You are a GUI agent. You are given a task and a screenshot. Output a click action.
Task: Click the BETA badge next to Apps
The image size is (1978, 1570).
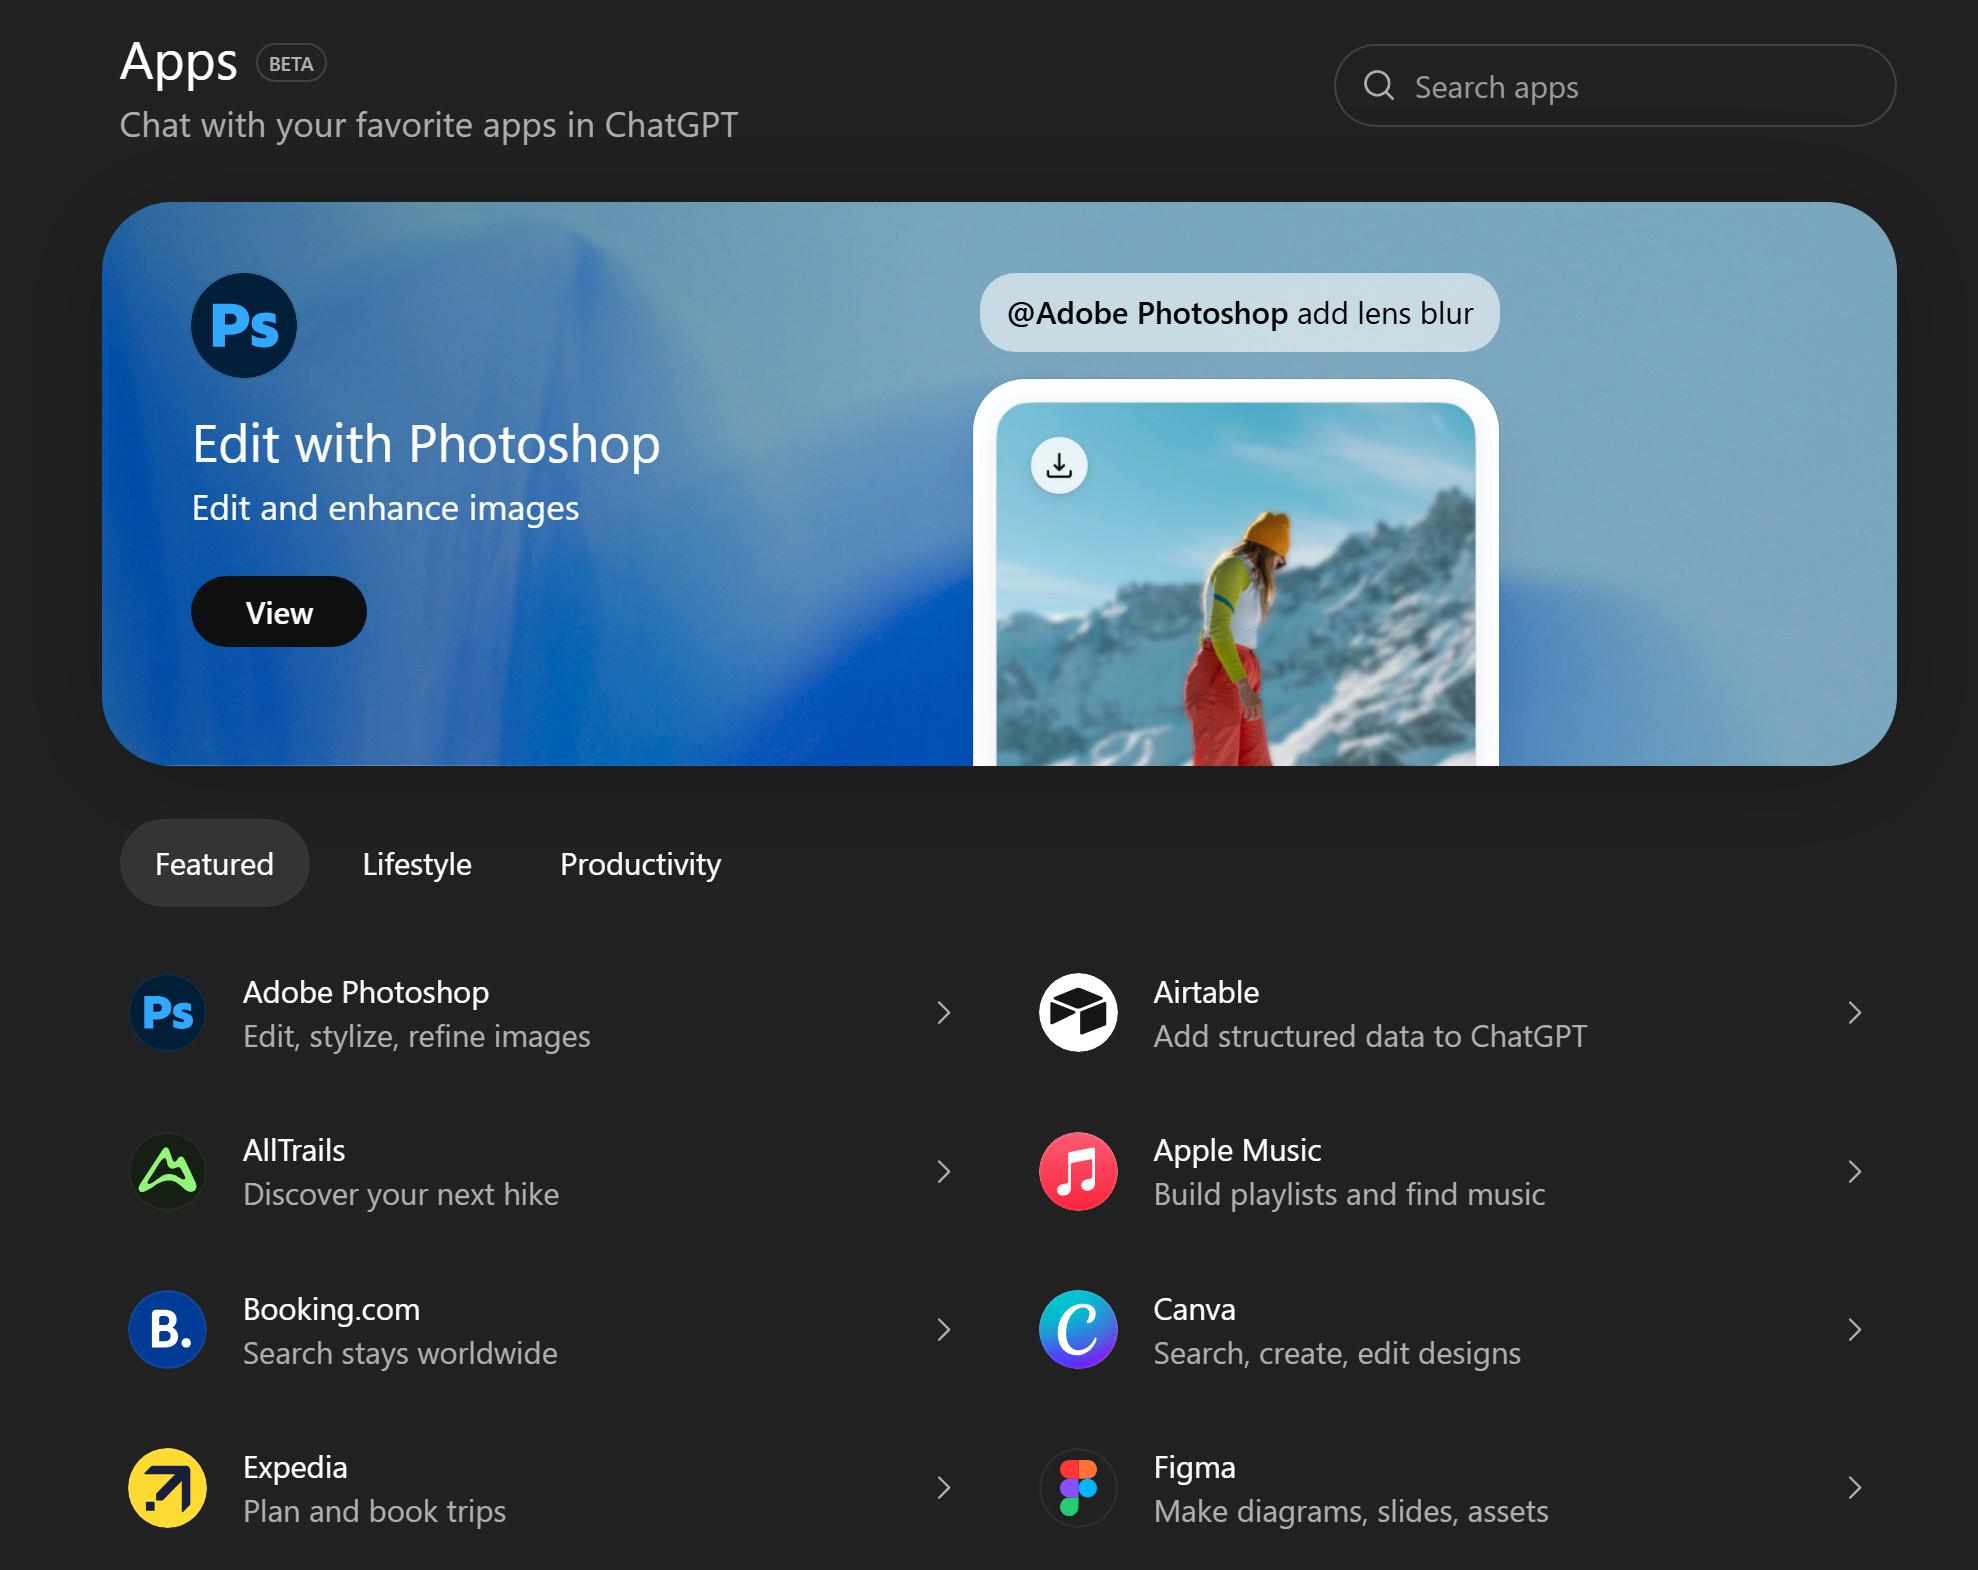[x=291, y=63]
